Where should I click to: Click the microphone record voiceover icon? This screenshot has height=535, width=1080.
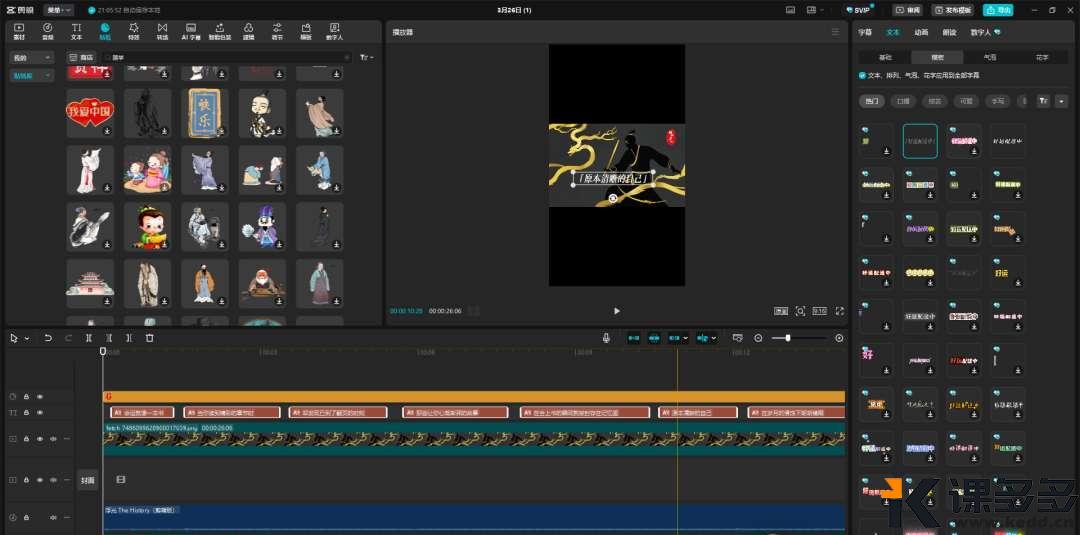click(606, 338)
